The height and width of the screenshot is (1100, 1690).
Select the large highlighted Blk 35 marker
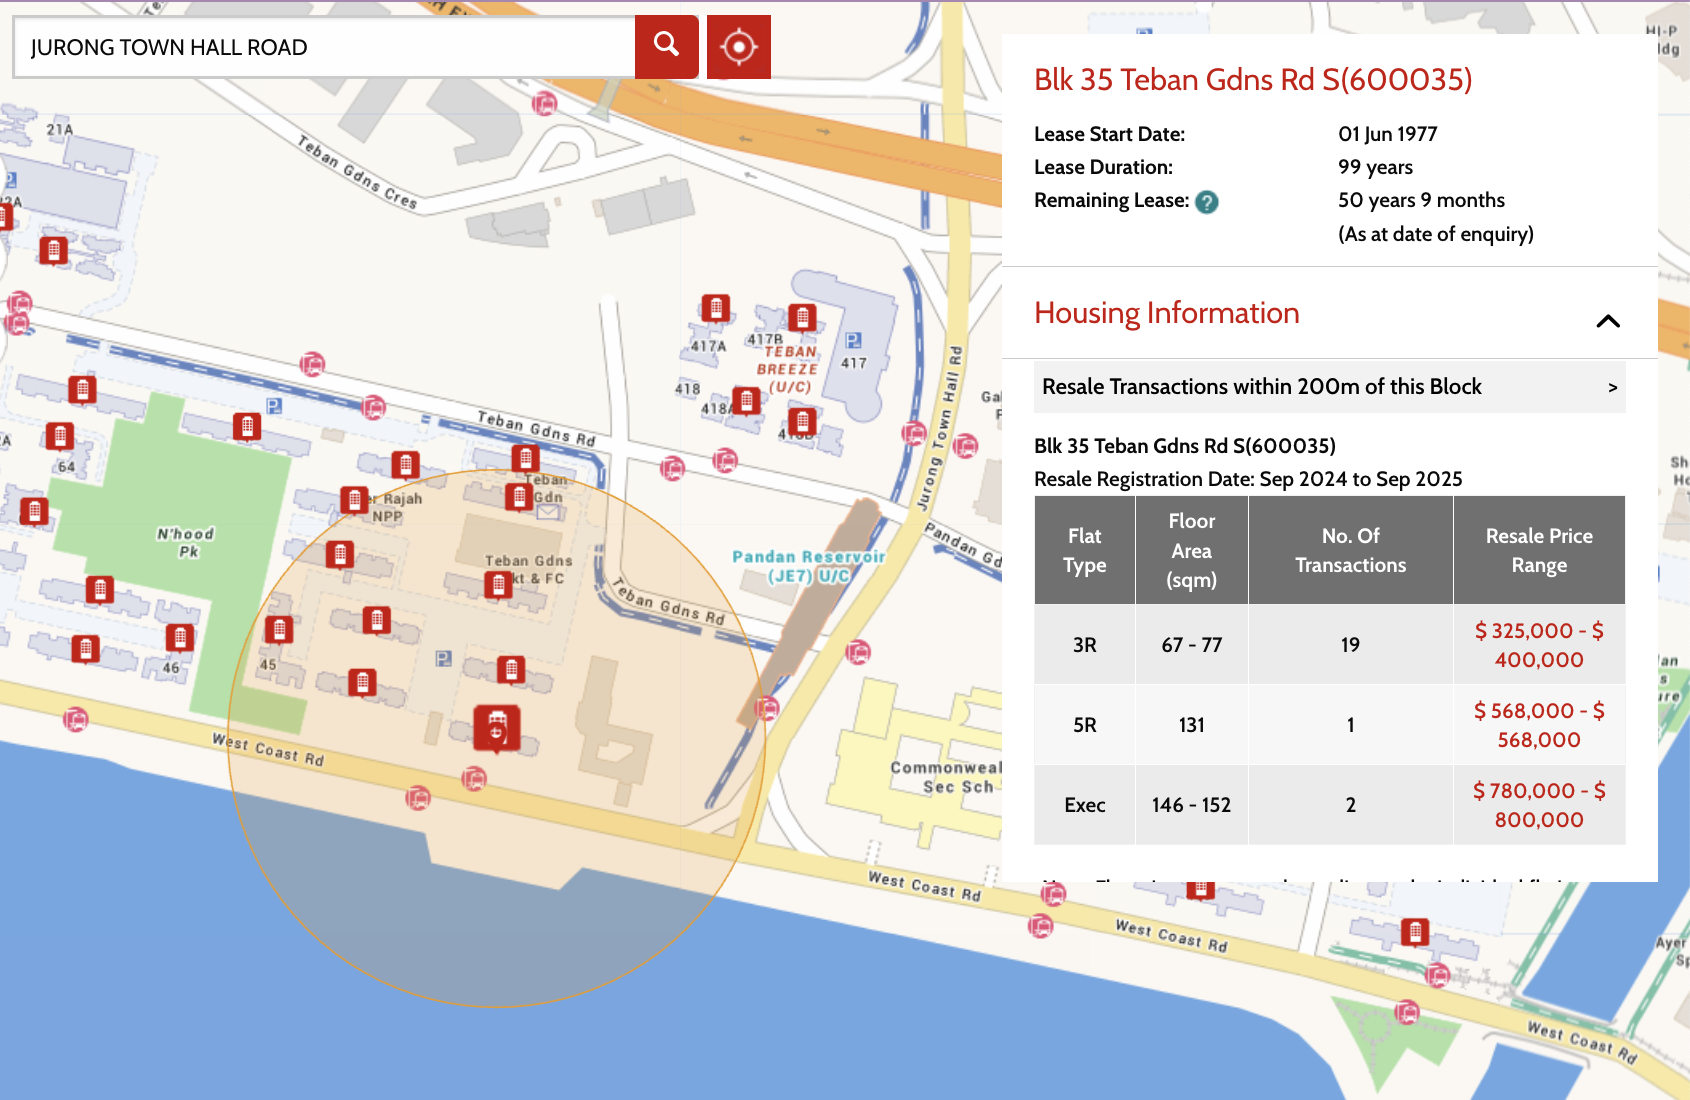click(x=497, y=728)
